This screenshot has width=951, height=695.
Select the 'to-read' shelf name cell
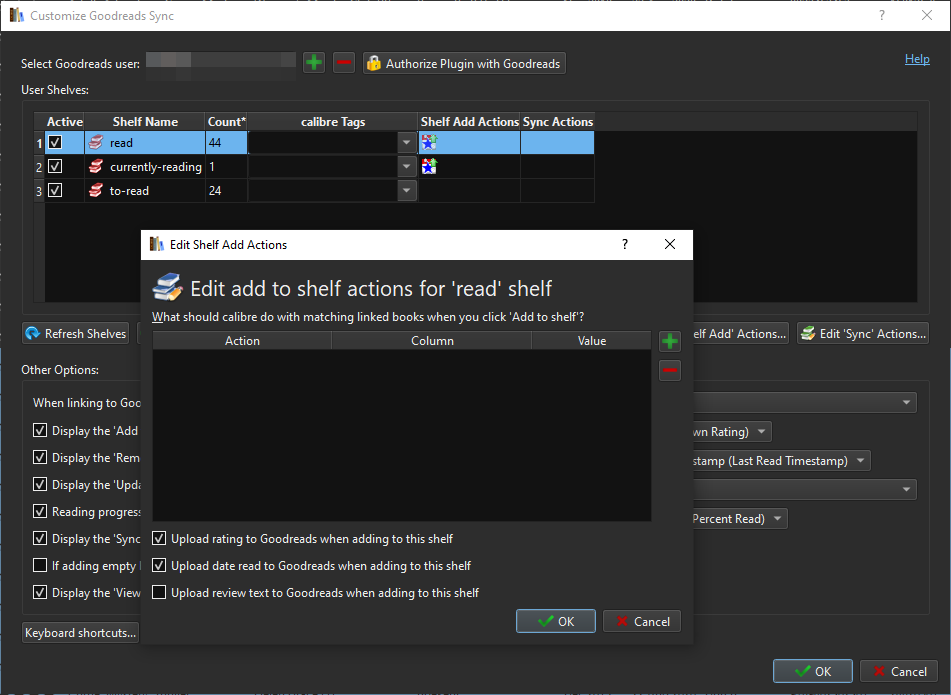coord(145,190)
